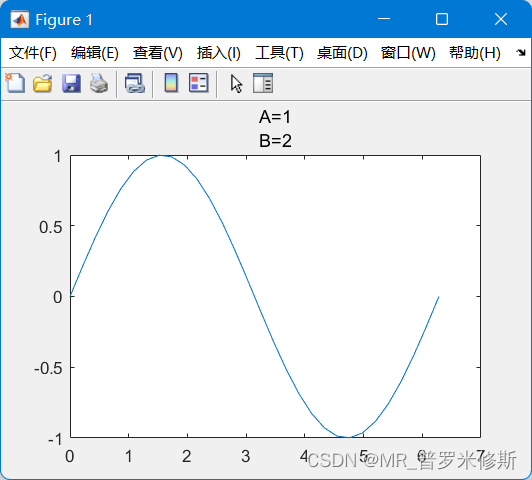Open the 桌面(D) menu

click(342, 53)
